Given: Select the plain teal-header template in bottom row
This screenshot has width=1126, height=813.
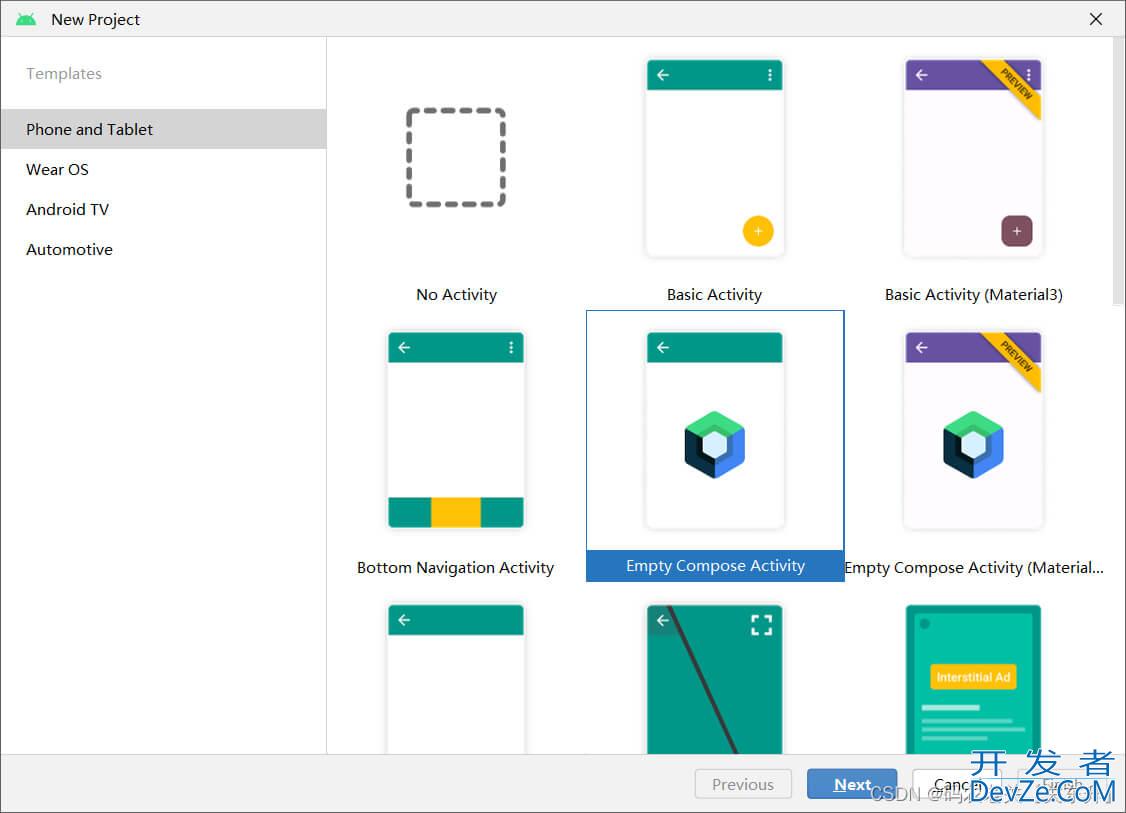Looking at the screenshot, I should pos(456,679).
